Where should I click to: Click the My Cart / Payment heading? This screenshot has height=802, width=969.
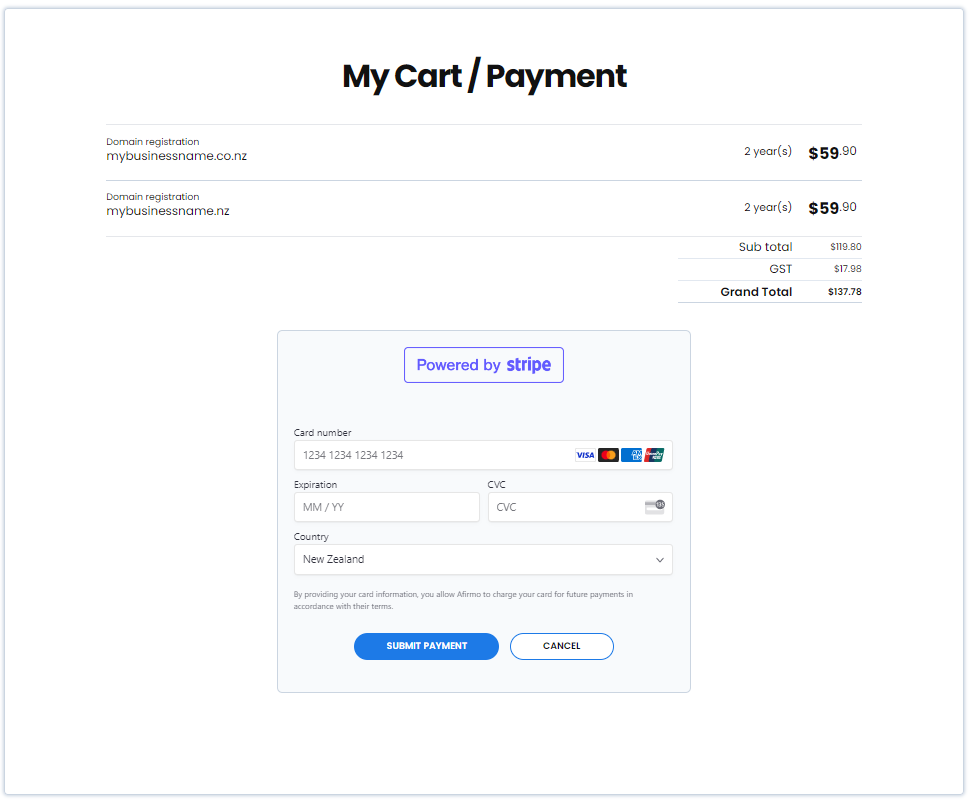coord(484,77)
